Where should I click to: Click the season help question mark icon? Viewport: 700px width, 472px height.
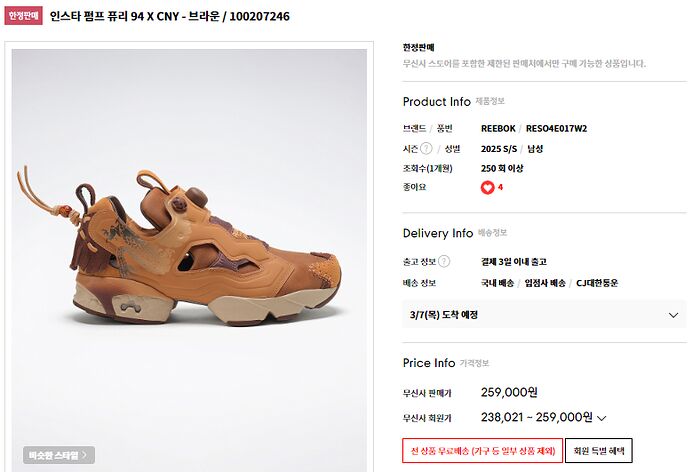click(x=426, y=148)
